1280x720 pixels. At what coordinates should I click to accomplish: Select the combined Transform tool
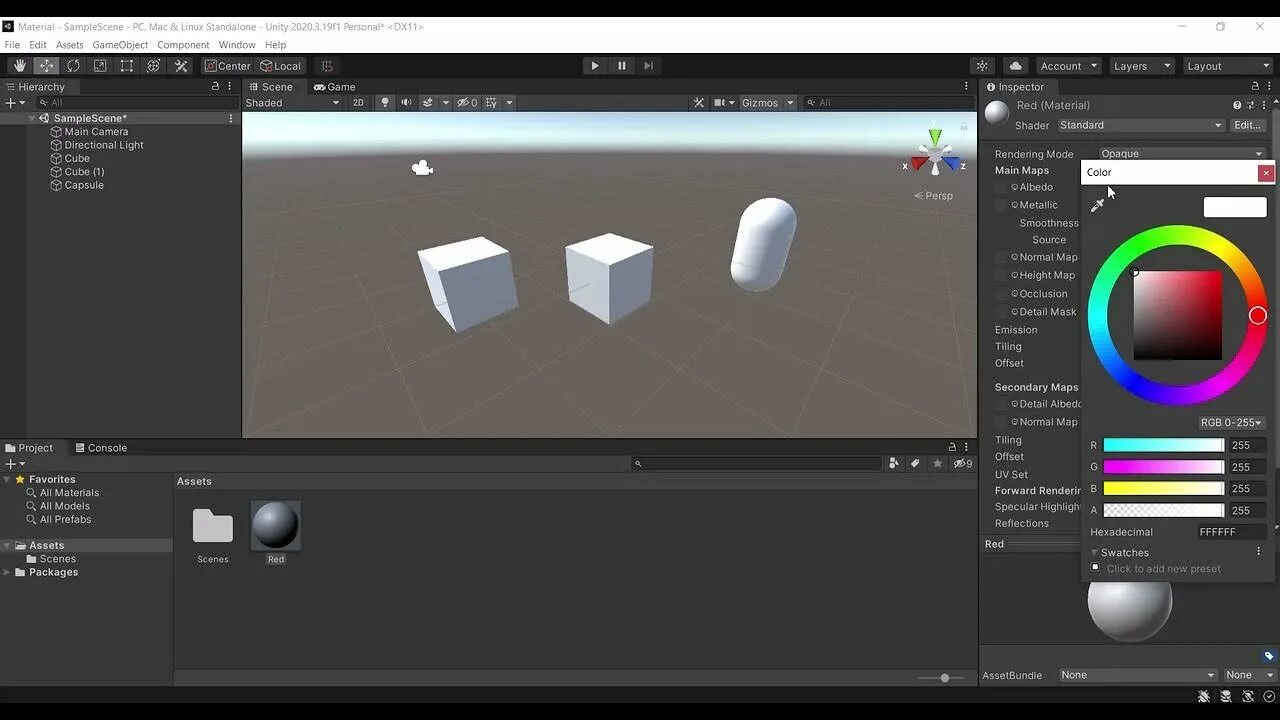154,66
